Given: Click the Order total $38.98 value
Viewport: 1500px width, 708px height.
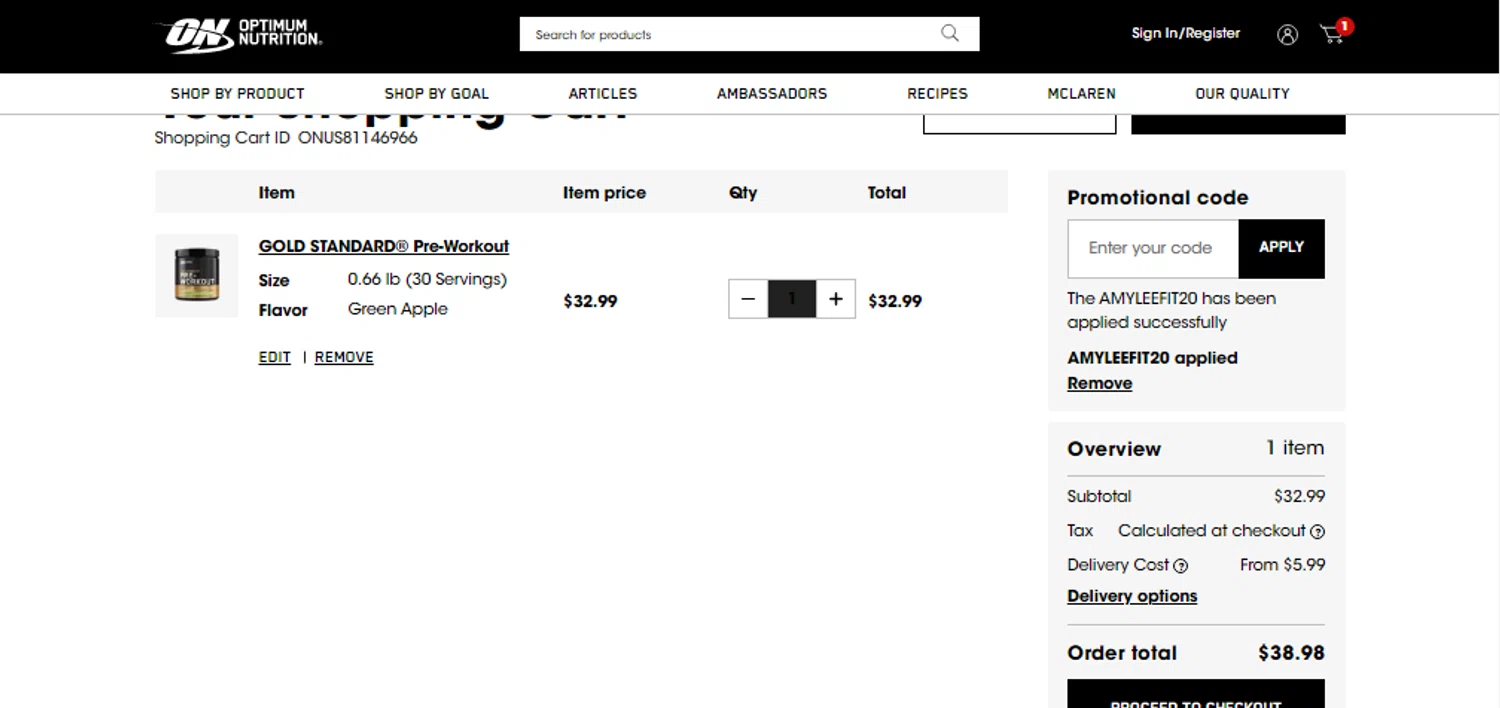Looking at the screenshot, I should (x=1291, y=653).
